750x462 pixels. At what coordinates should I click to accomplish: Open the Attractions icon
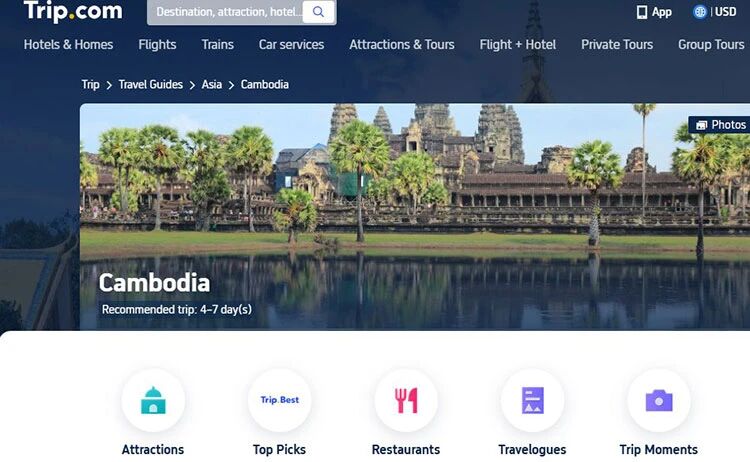[x=153, y=400]
